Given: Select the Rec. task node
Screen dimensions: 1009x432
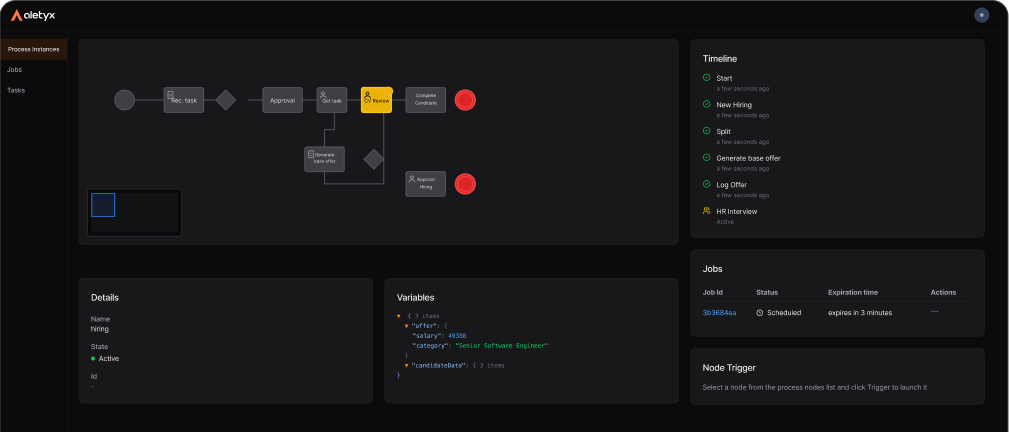Looking at the screenshot, I should point(183,100).
